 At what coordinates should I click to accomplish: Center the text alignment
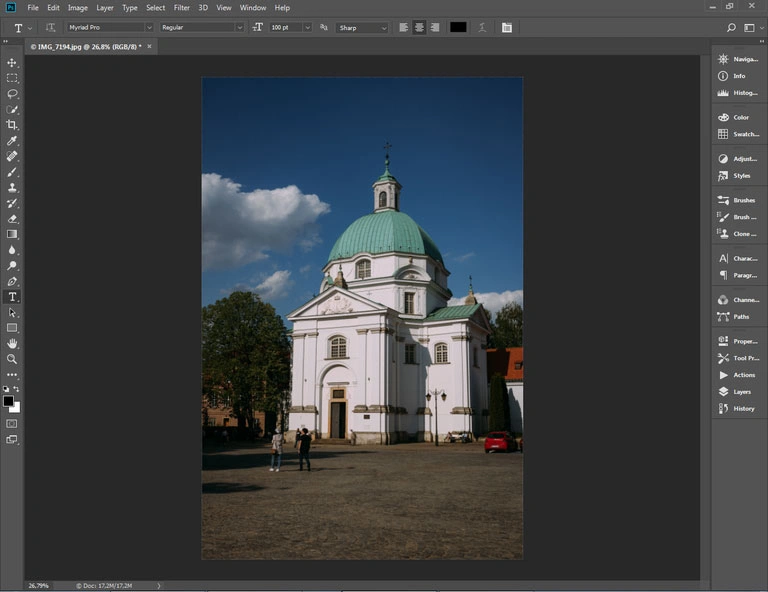(419, 27)
